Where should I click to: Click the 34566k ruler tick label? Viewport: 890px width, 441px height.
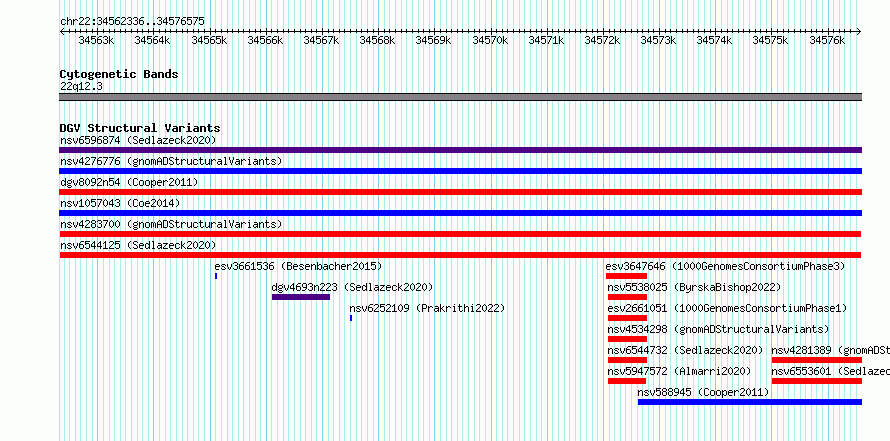[265, 40]
